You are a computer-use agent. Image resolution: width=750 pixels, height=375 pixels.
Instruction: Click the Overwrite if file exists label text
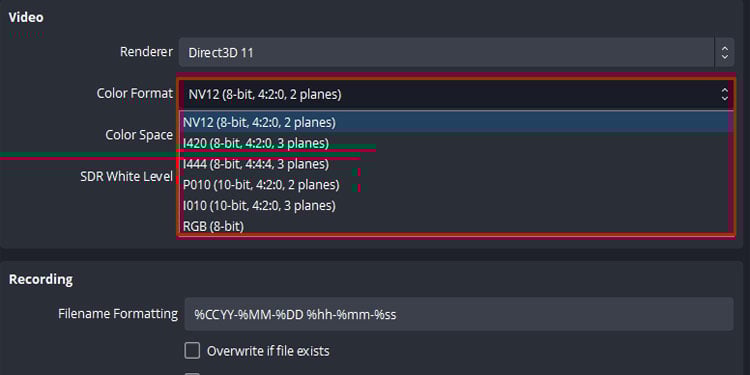268,351
